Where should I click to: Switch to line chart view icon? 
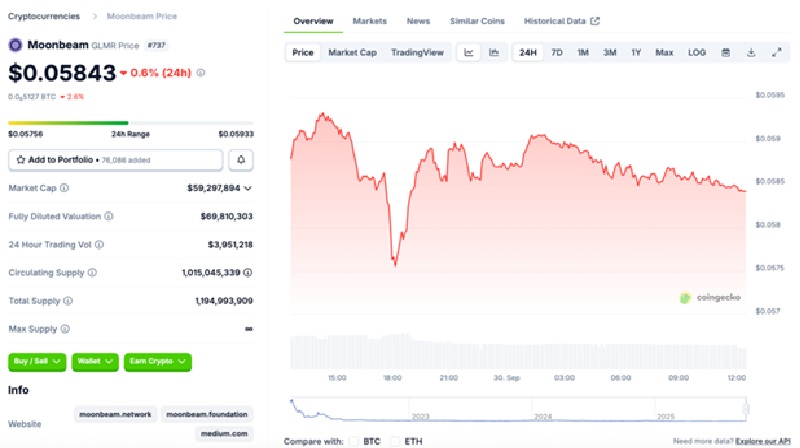coord(469,52)
